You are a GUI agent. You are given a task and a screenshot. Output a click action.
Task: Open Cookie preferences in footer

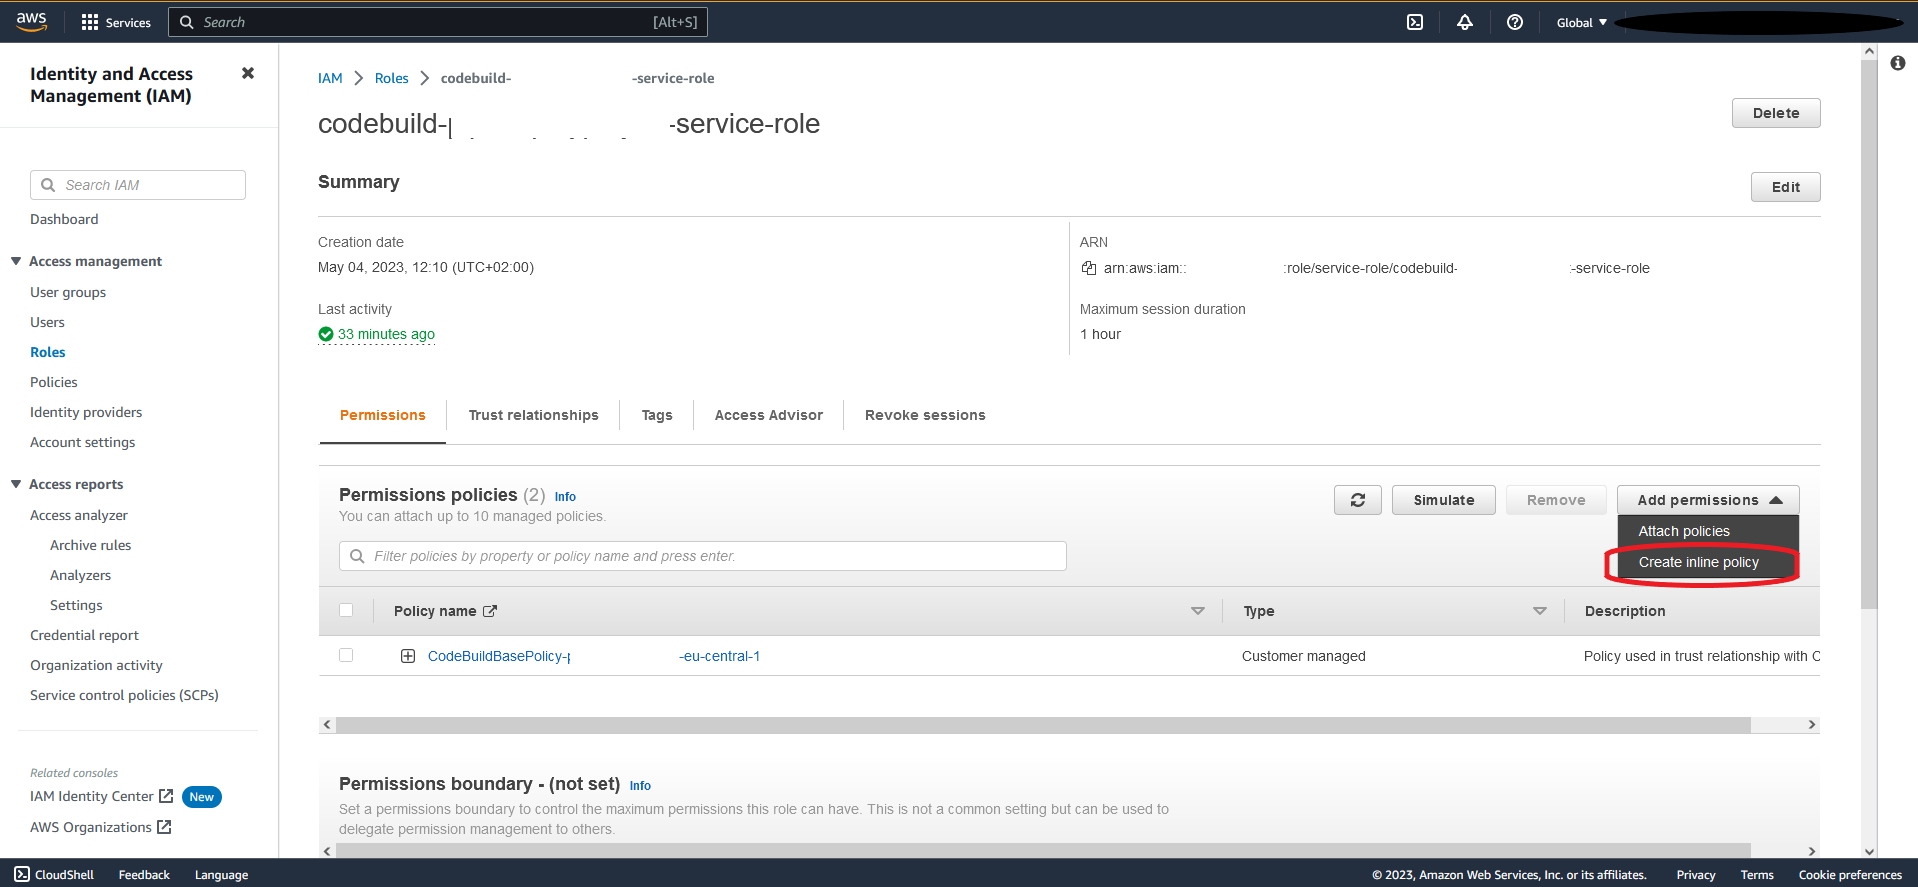click(1850, 875)
